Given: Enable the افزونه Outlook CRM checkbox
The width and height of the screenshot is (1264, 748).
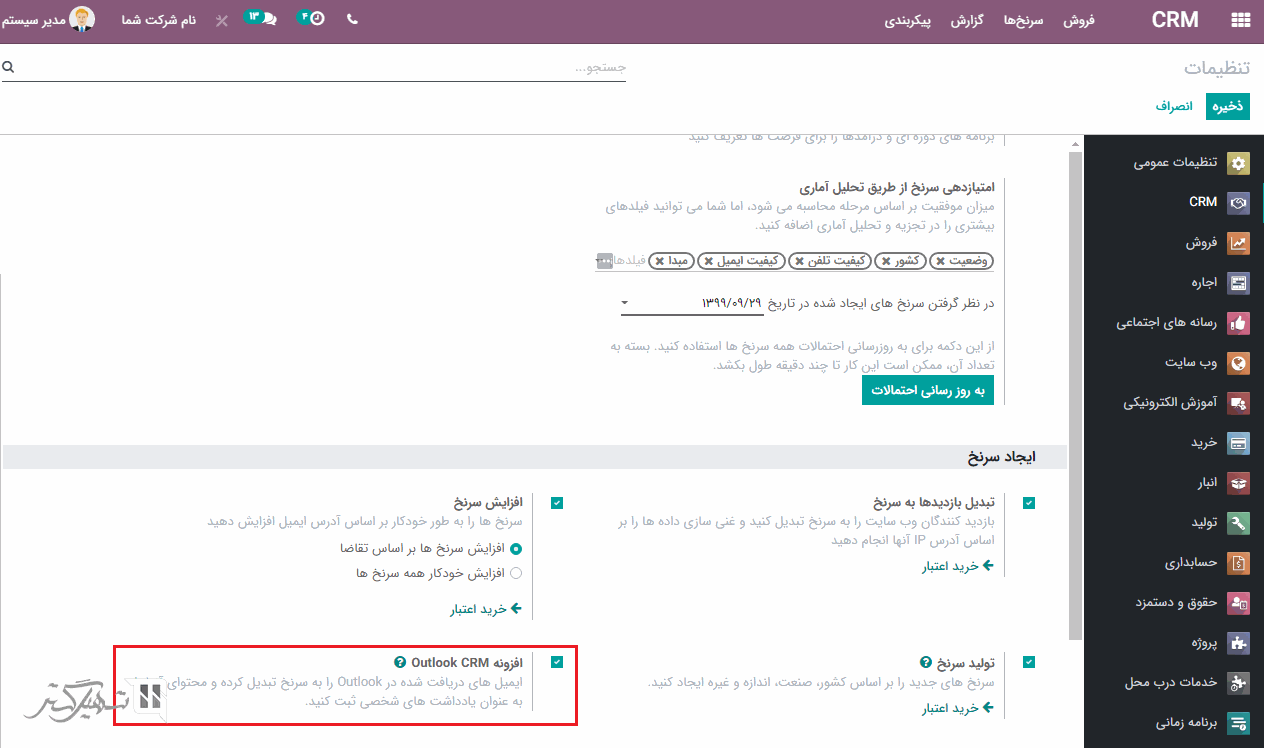Looking at the screenshot, I should [x=557, y=661].
